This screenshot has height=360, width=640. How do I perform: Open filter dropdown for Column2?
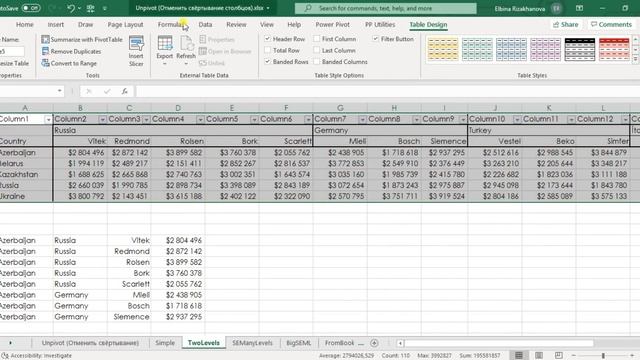coord(102,119)
